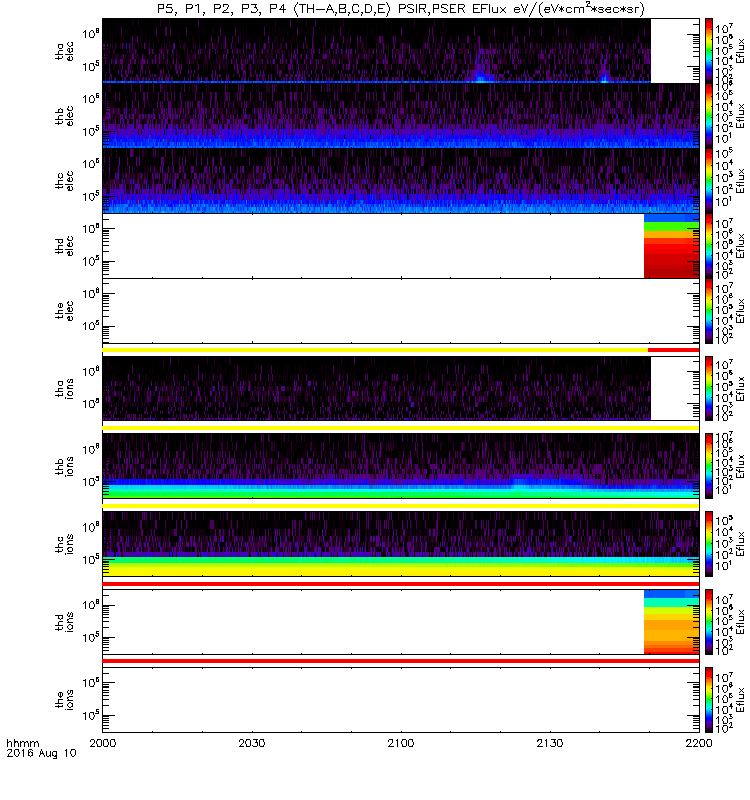Click the 2030 time axis label

(252, 743)
